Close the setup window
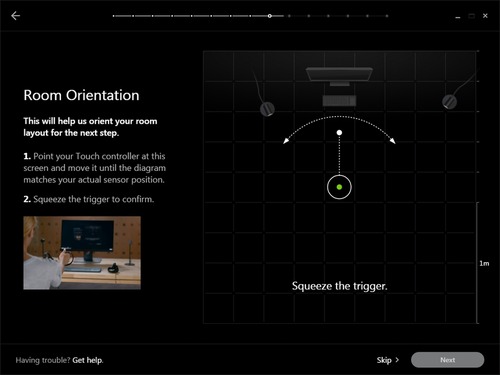This screenshot has height=375, width=500. 485,16
